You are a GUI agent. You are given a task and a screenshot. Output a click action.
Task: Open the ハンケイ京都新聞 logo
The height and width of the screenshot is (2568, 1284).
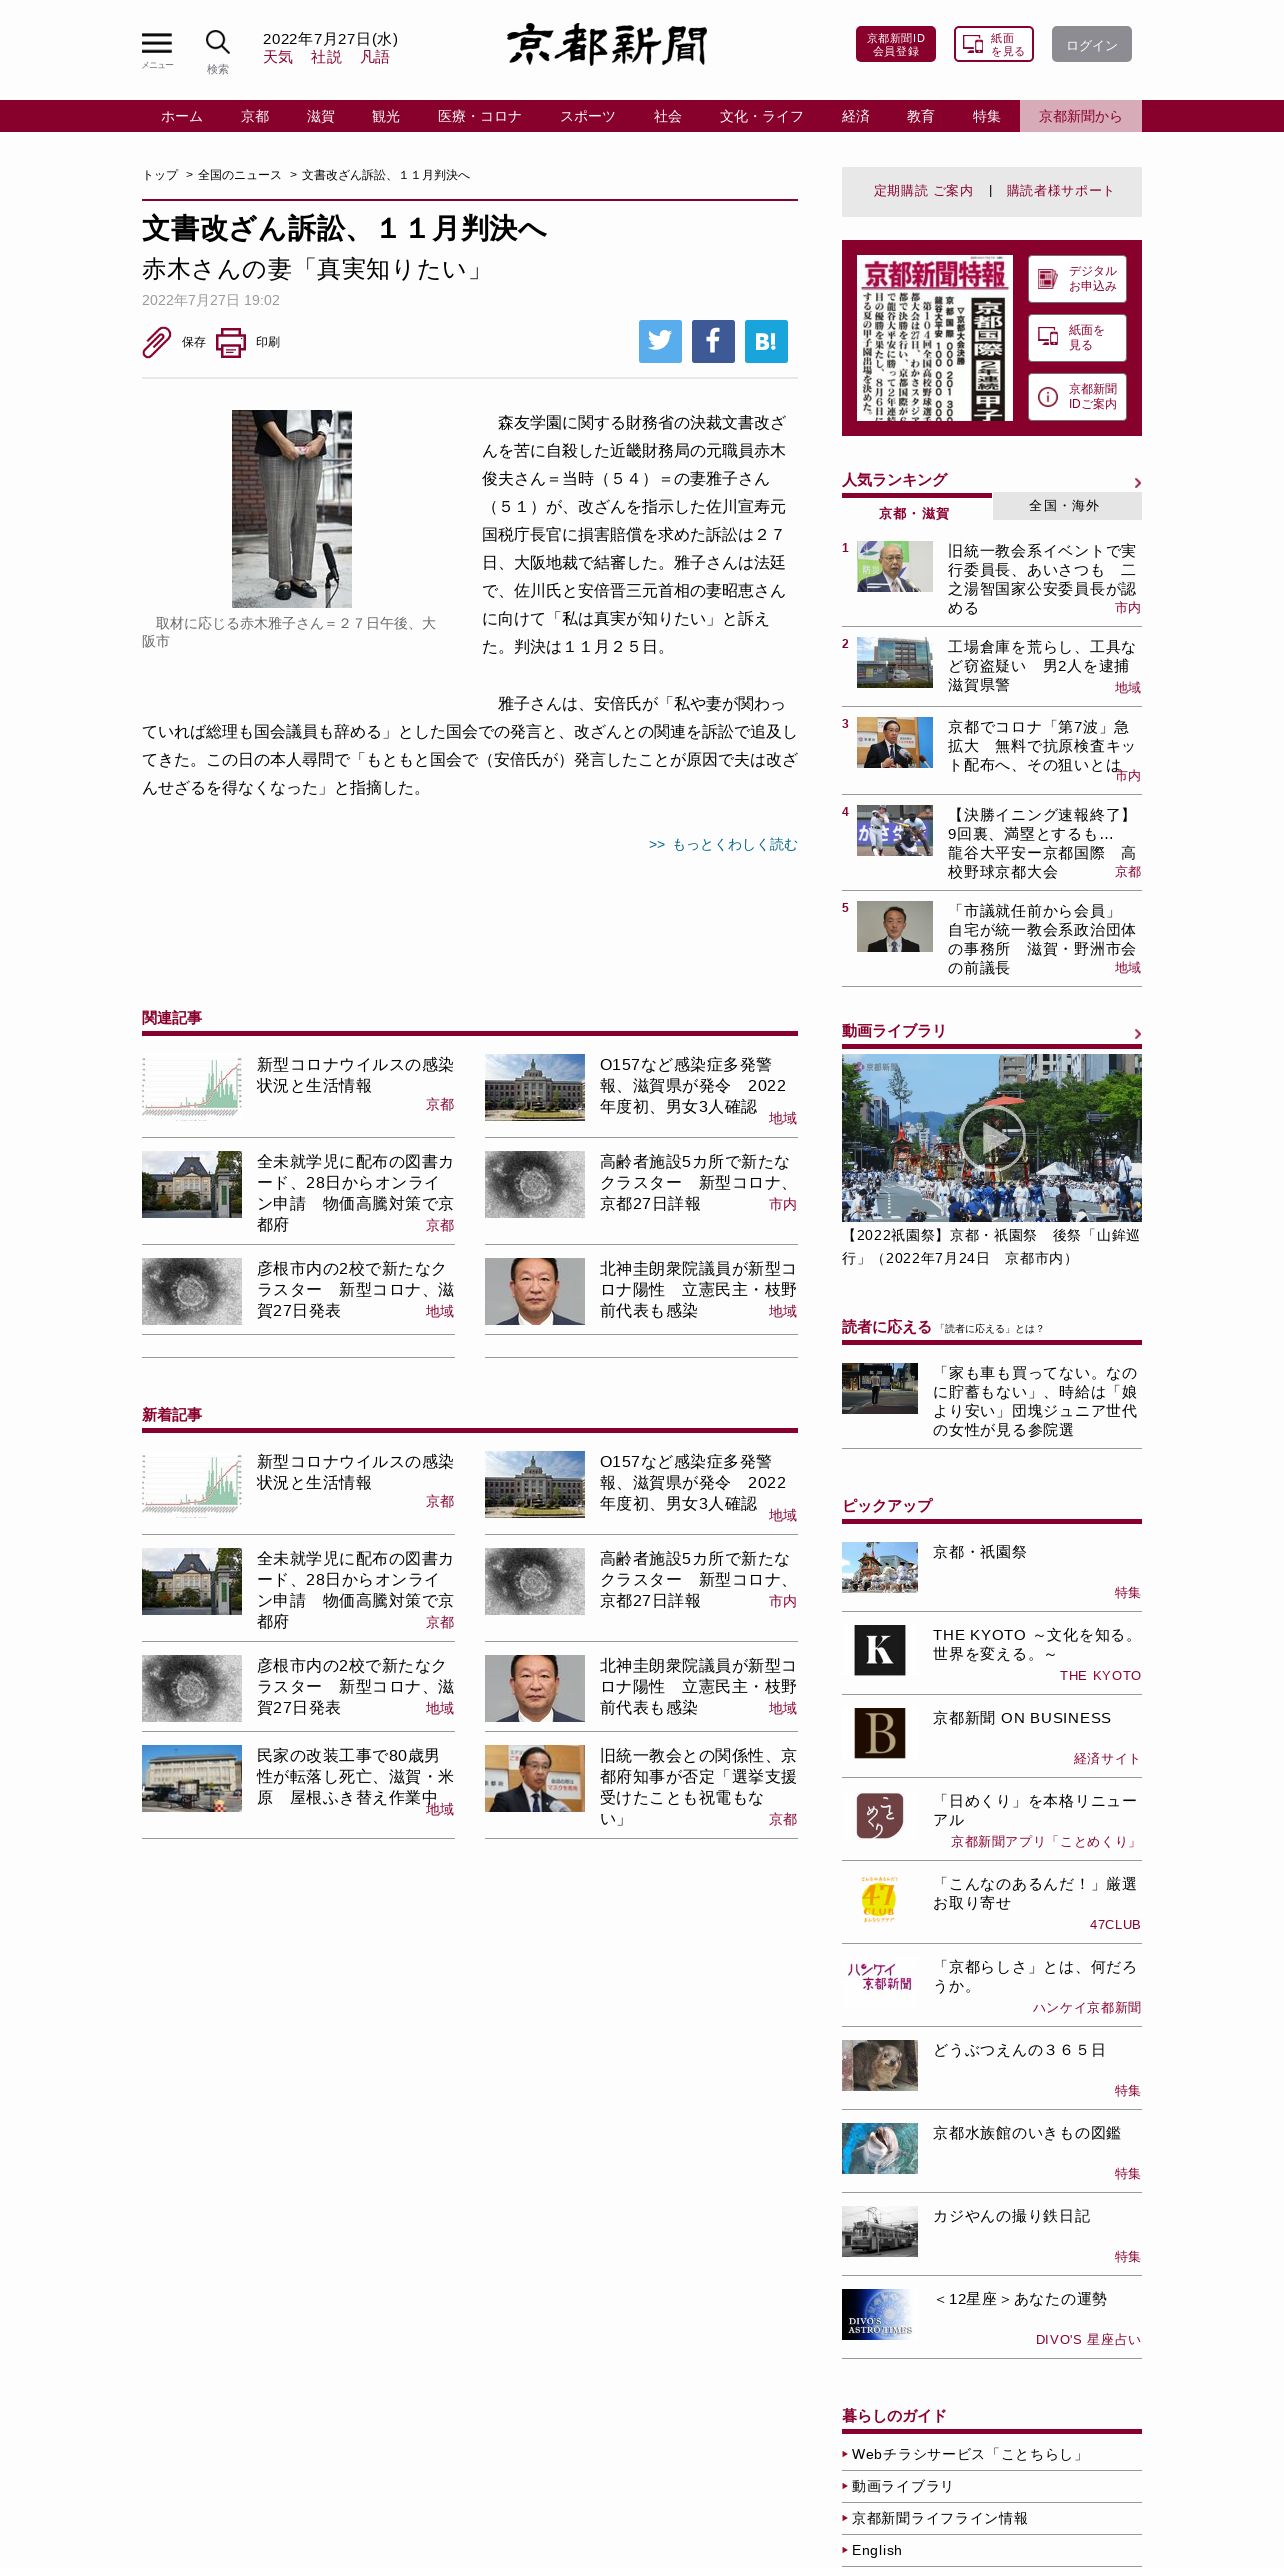click(x=880, y=1976)
